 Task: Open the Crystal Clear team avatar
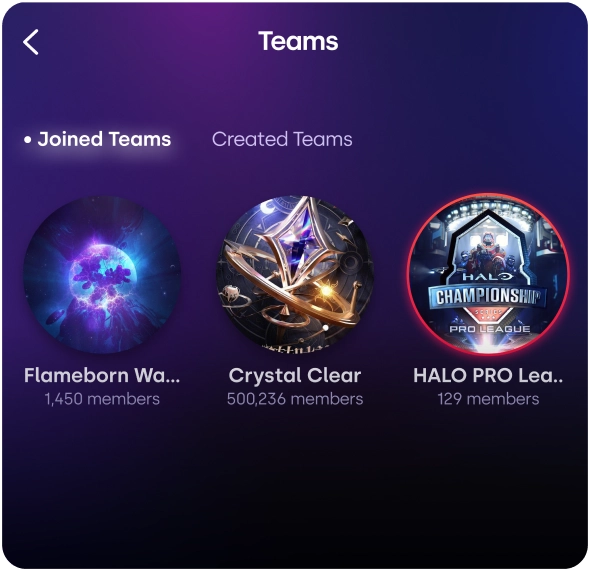[295, 275]
